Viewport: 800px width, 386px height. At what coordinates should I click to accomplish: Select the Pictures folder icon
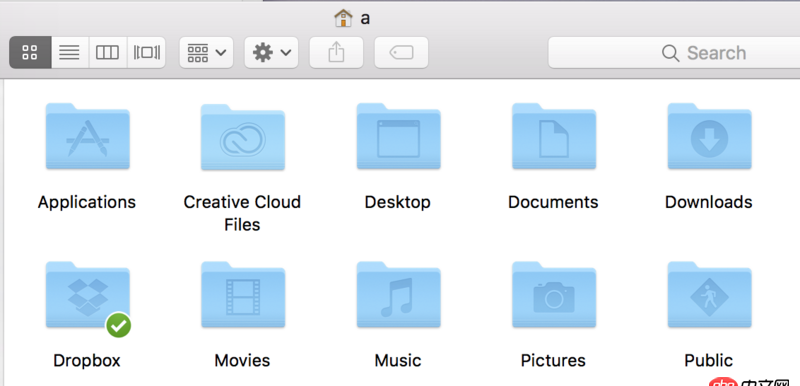click(x=554, y=295)
